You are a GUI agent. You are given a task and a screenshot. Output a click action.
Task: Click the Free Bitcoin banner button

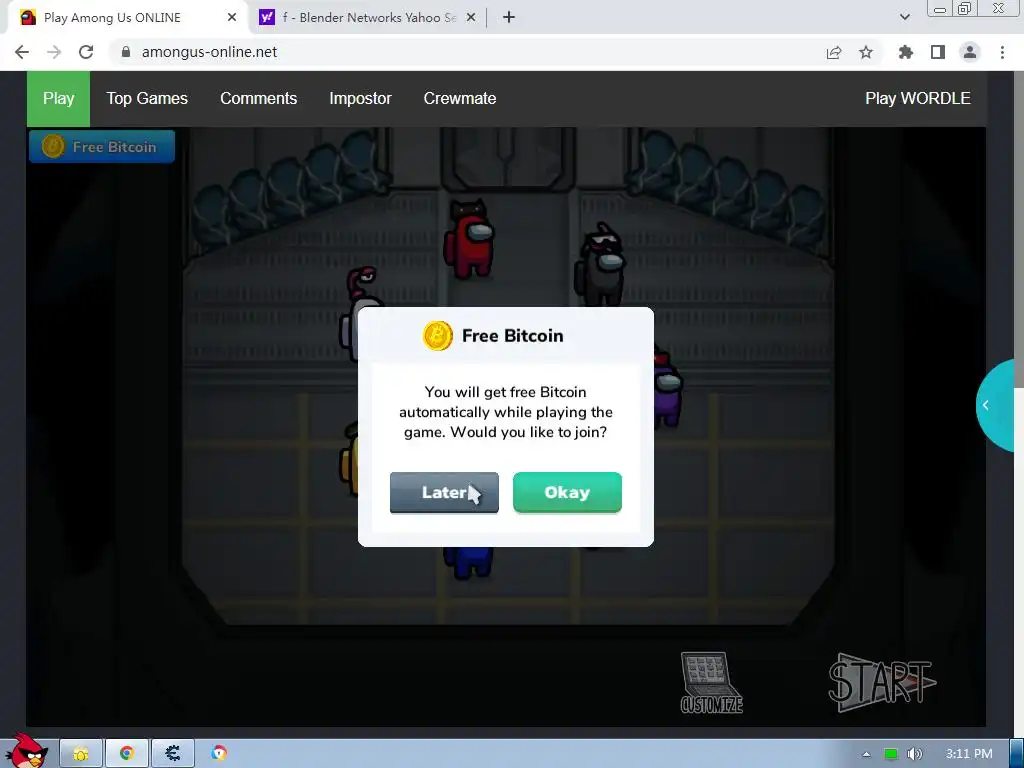pyautogui.click(x=102, y=146)
